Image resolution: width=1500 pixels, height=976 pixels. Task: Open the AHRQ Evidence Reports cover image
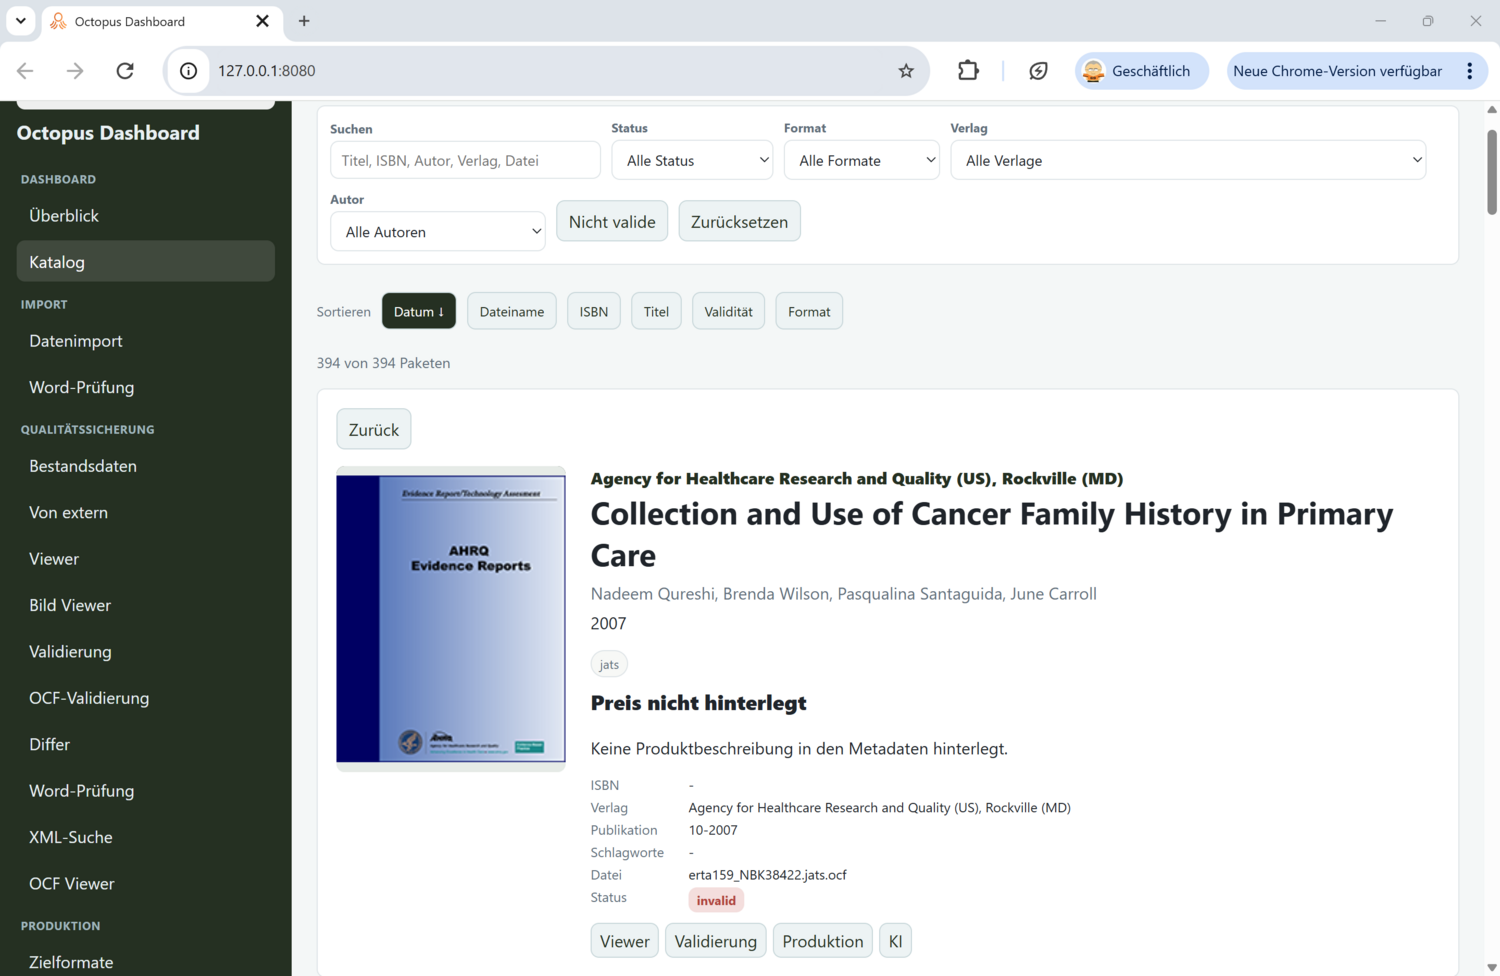point(451,619)
